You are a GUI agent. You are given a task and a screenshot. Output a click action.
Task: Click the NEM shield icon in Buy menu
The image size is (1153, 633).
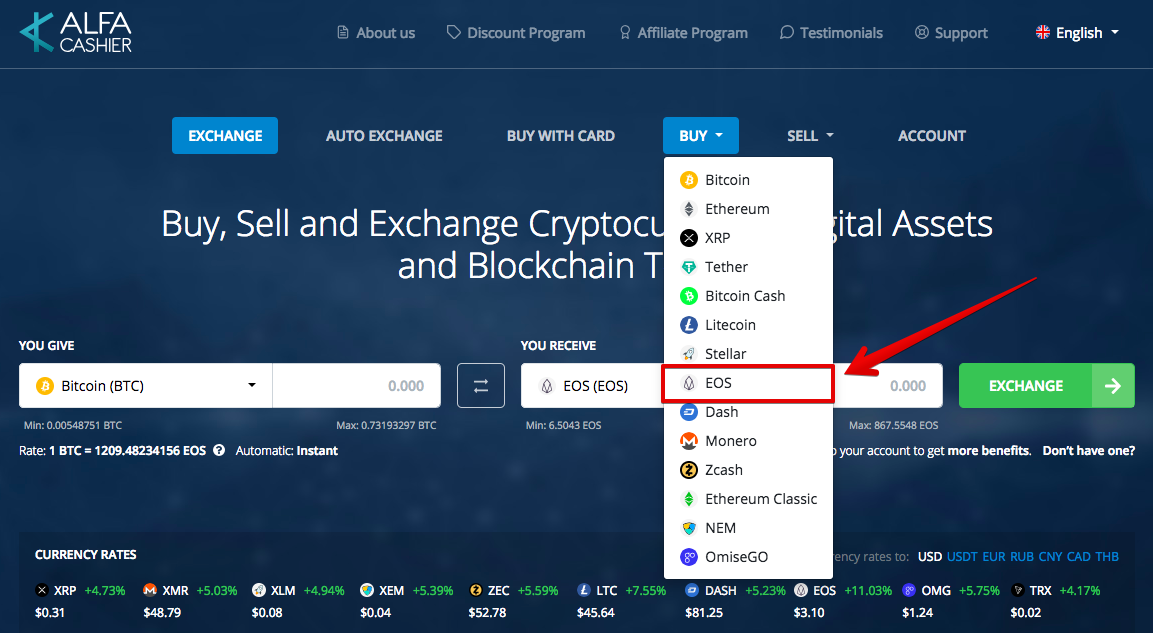click(x=689, y=529)
